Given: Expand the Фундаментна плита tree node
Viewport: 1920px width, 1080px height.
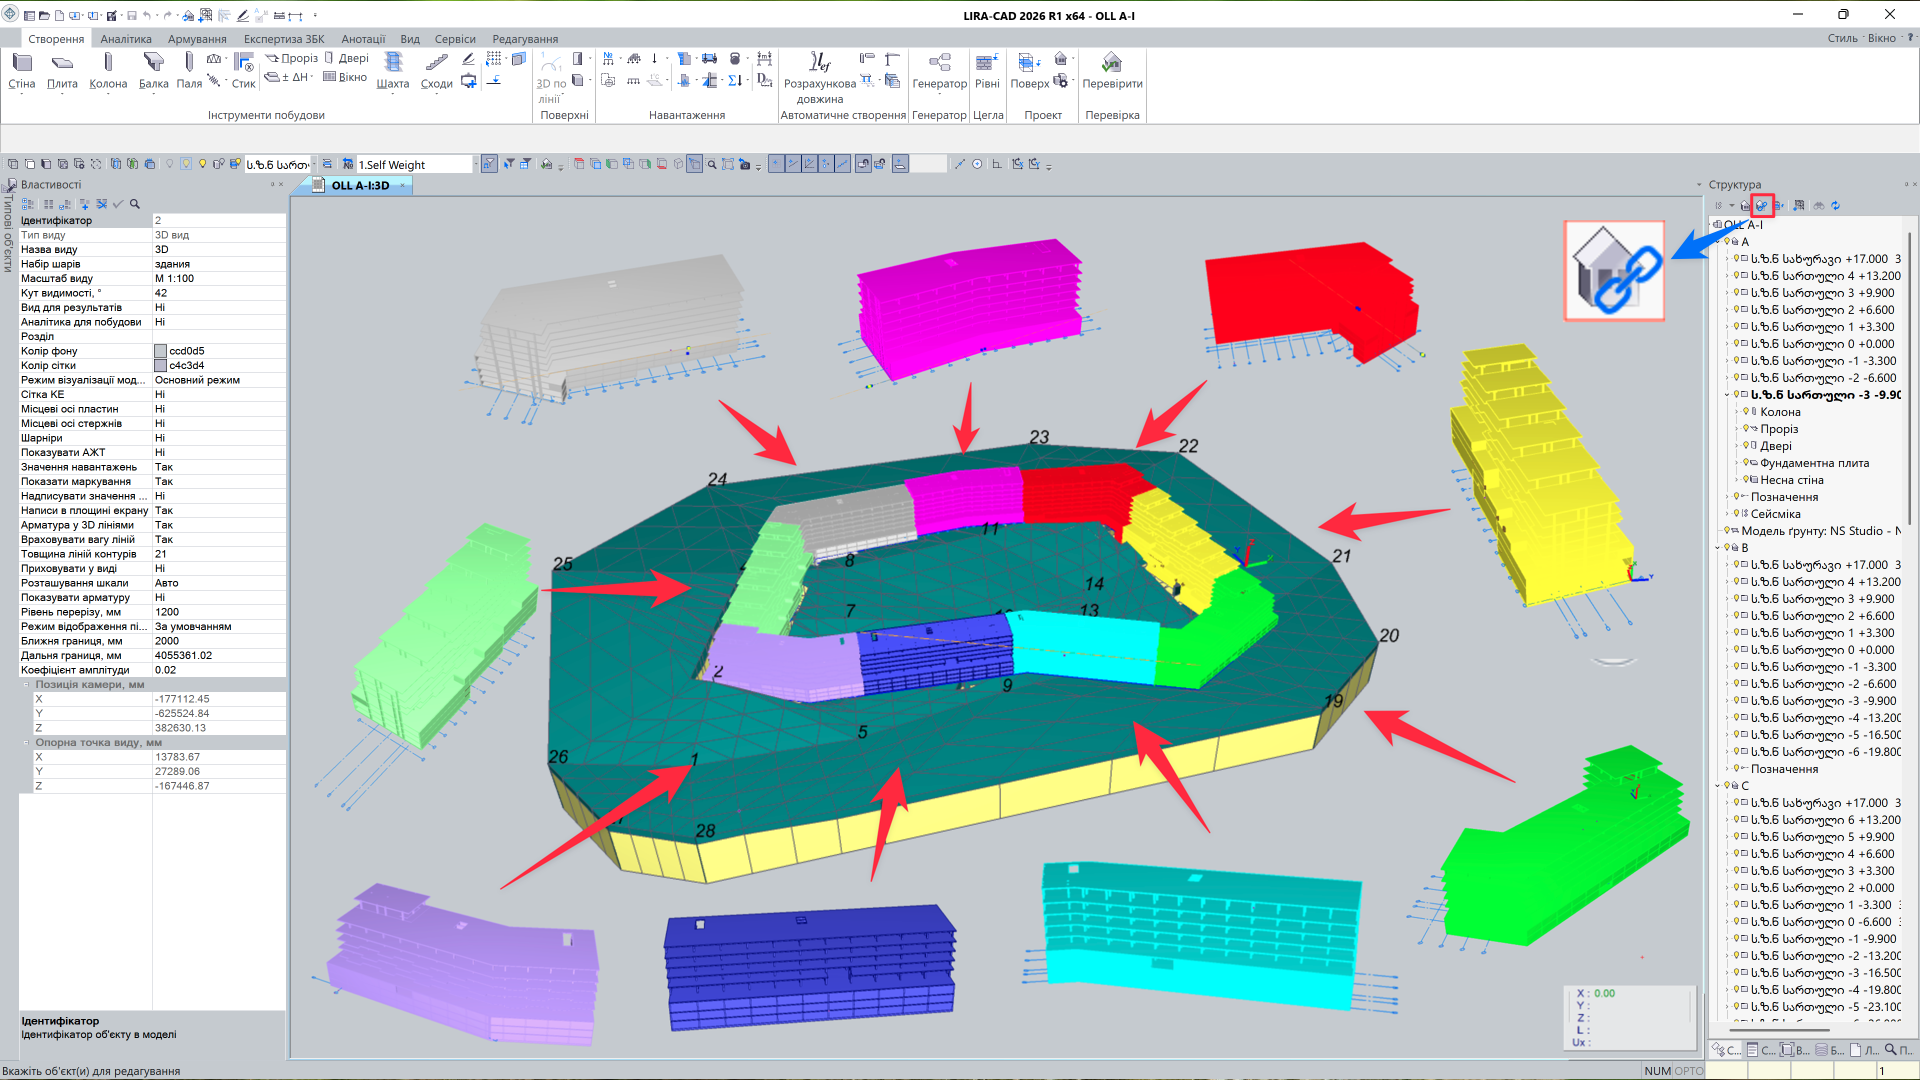Looking at the screenshot, I should tap(1736, 463).
